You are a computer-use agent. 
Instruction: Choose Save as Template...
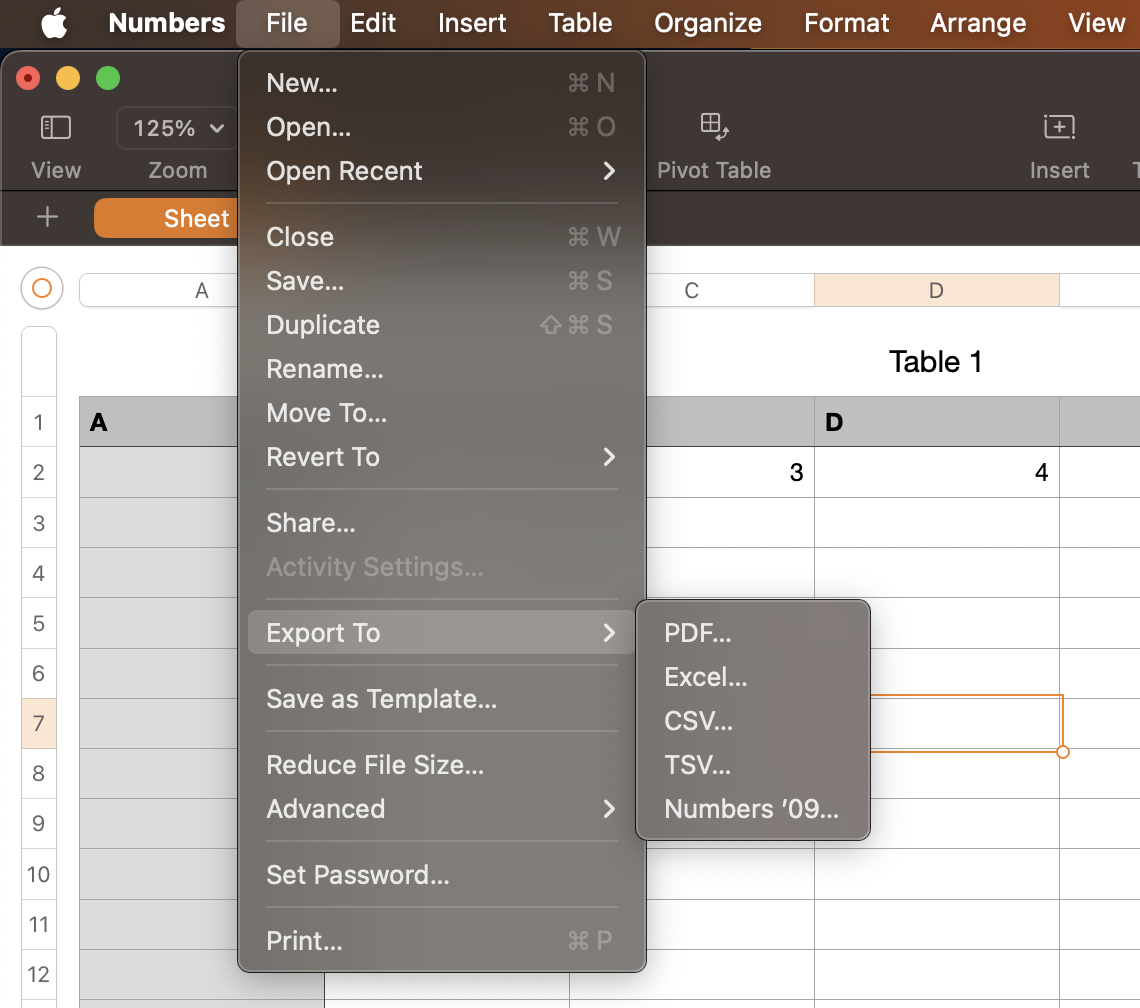pyautogui.click(x=442, y=699)
